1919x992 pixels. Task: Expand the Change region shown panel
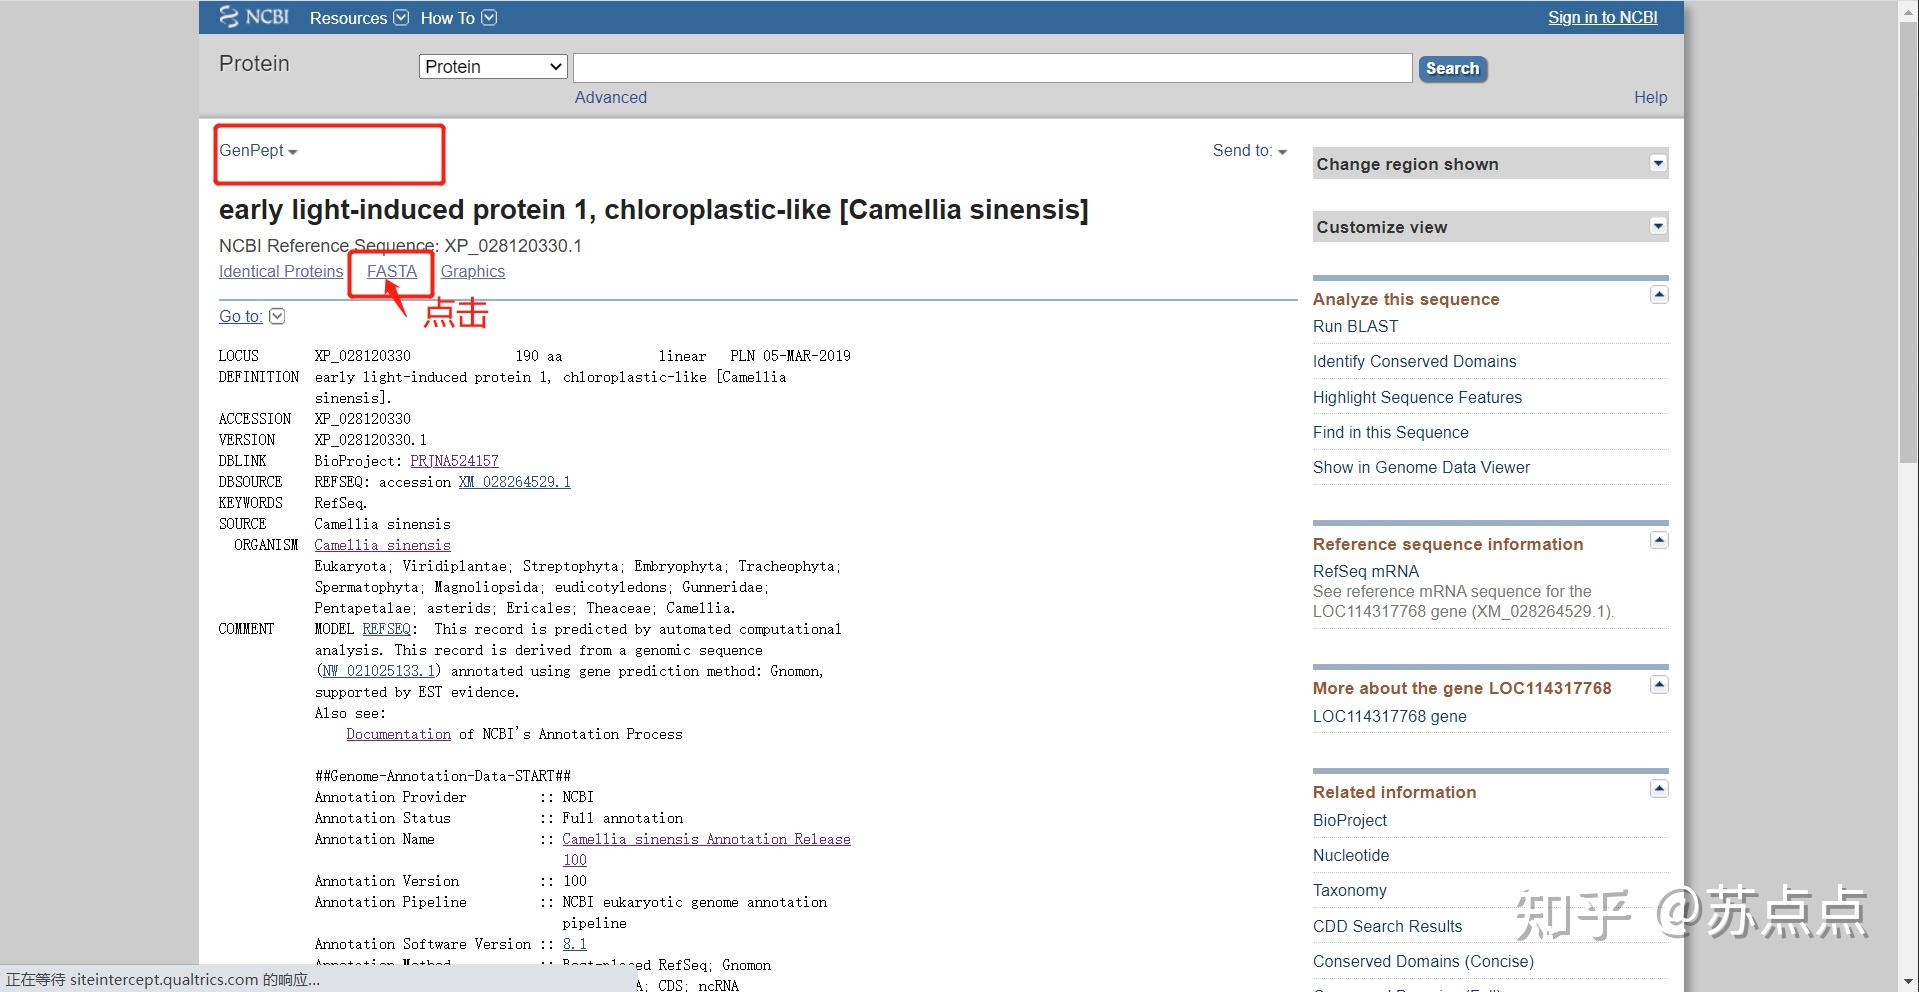(1658, 163)
